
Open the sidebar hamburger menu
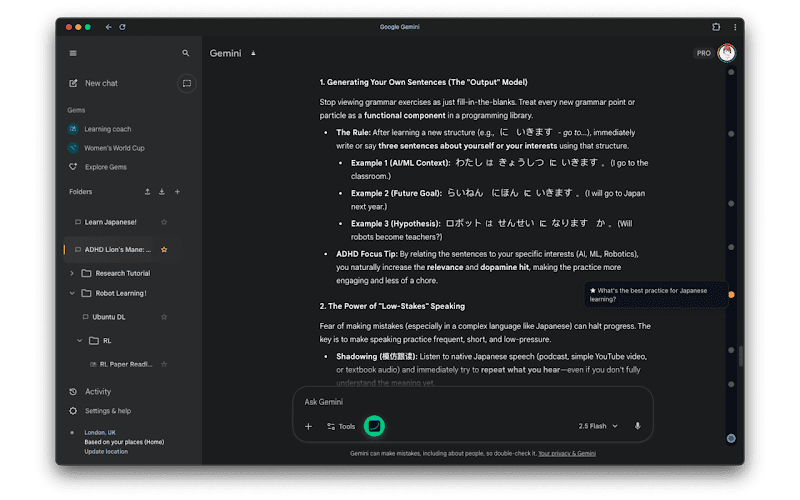click(73, 53)
